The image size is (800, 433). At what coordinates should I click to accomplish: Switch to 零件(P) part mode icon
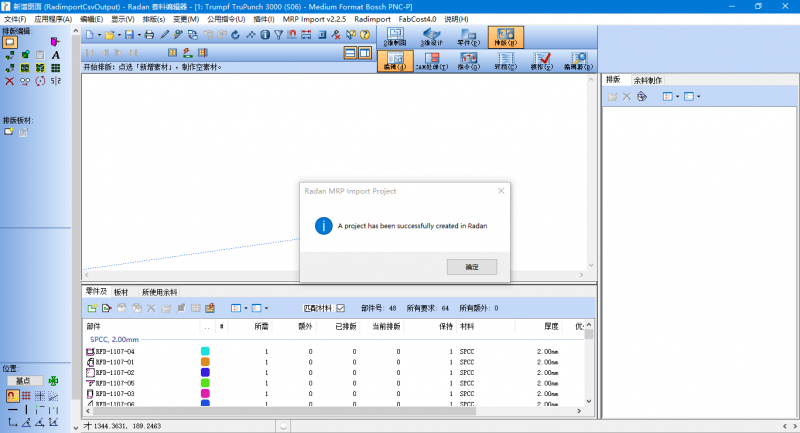(468, 38)
